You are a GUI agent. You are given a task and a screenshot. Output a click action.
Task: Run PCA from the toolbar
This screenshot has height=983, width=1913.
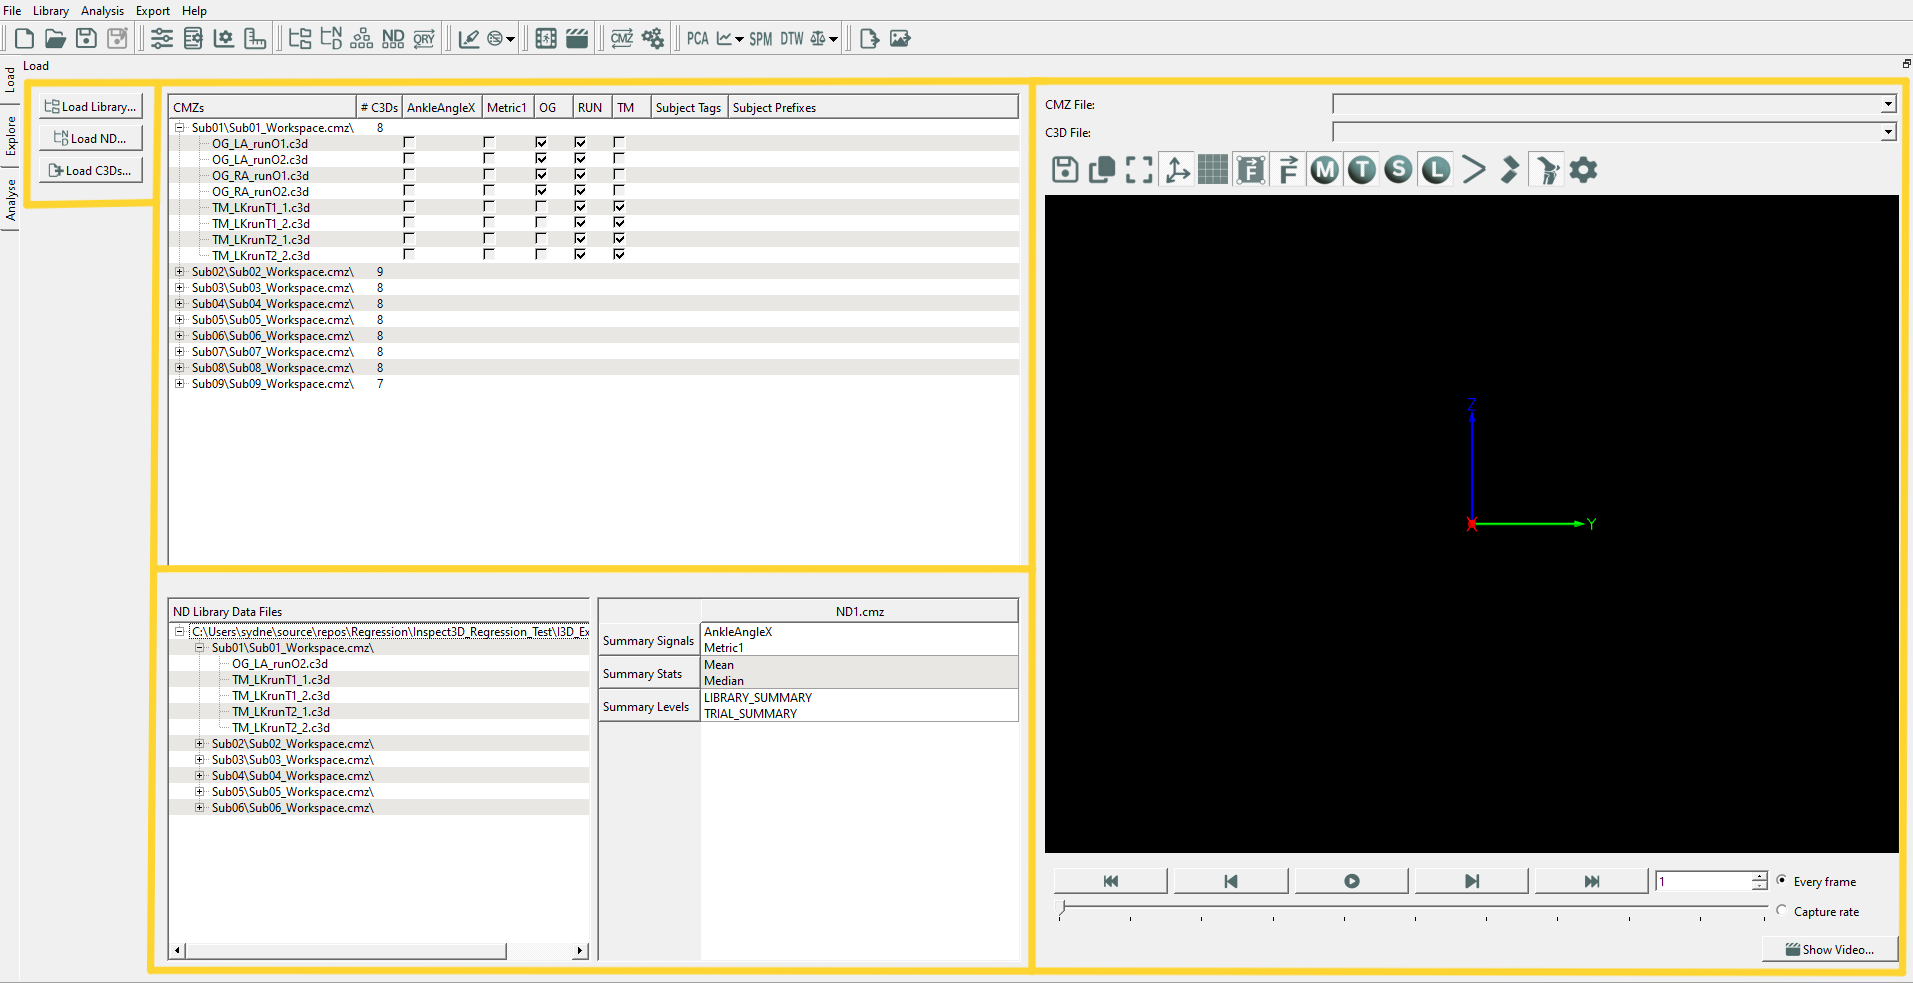[x=698, y=38]
